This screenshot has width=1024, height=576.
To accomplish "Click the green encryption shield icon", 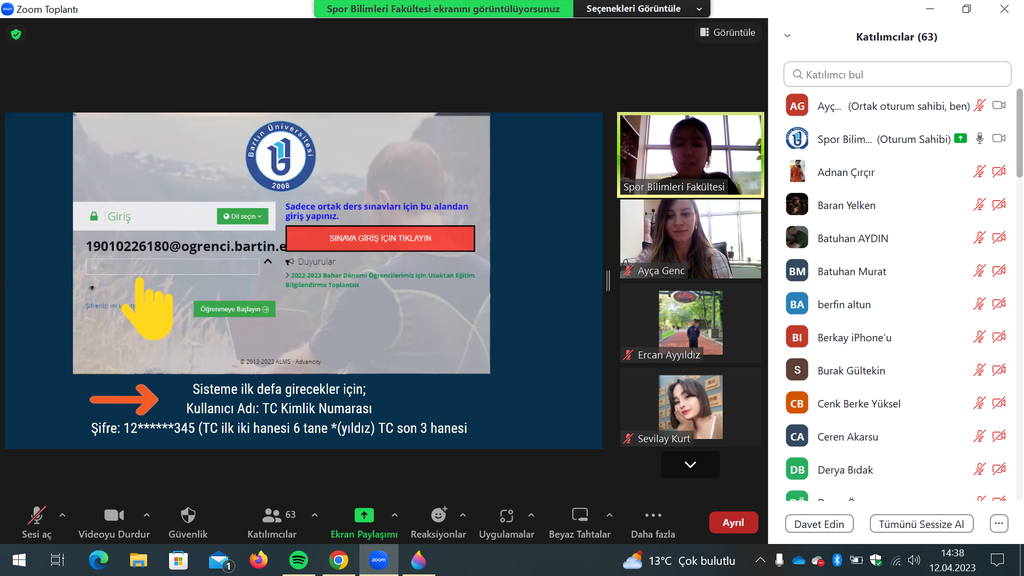I will [15, 34].
